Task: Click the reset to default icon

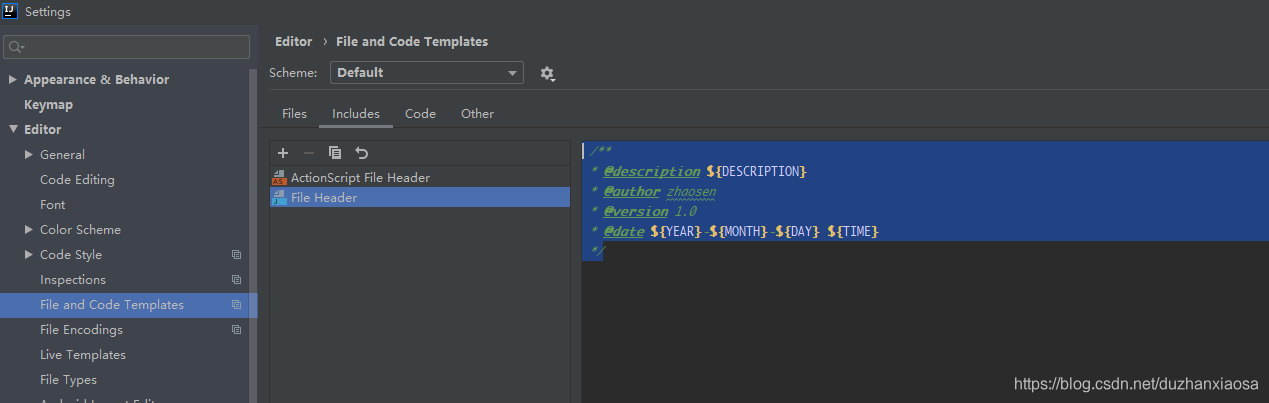Action: (x=362, y=153)
